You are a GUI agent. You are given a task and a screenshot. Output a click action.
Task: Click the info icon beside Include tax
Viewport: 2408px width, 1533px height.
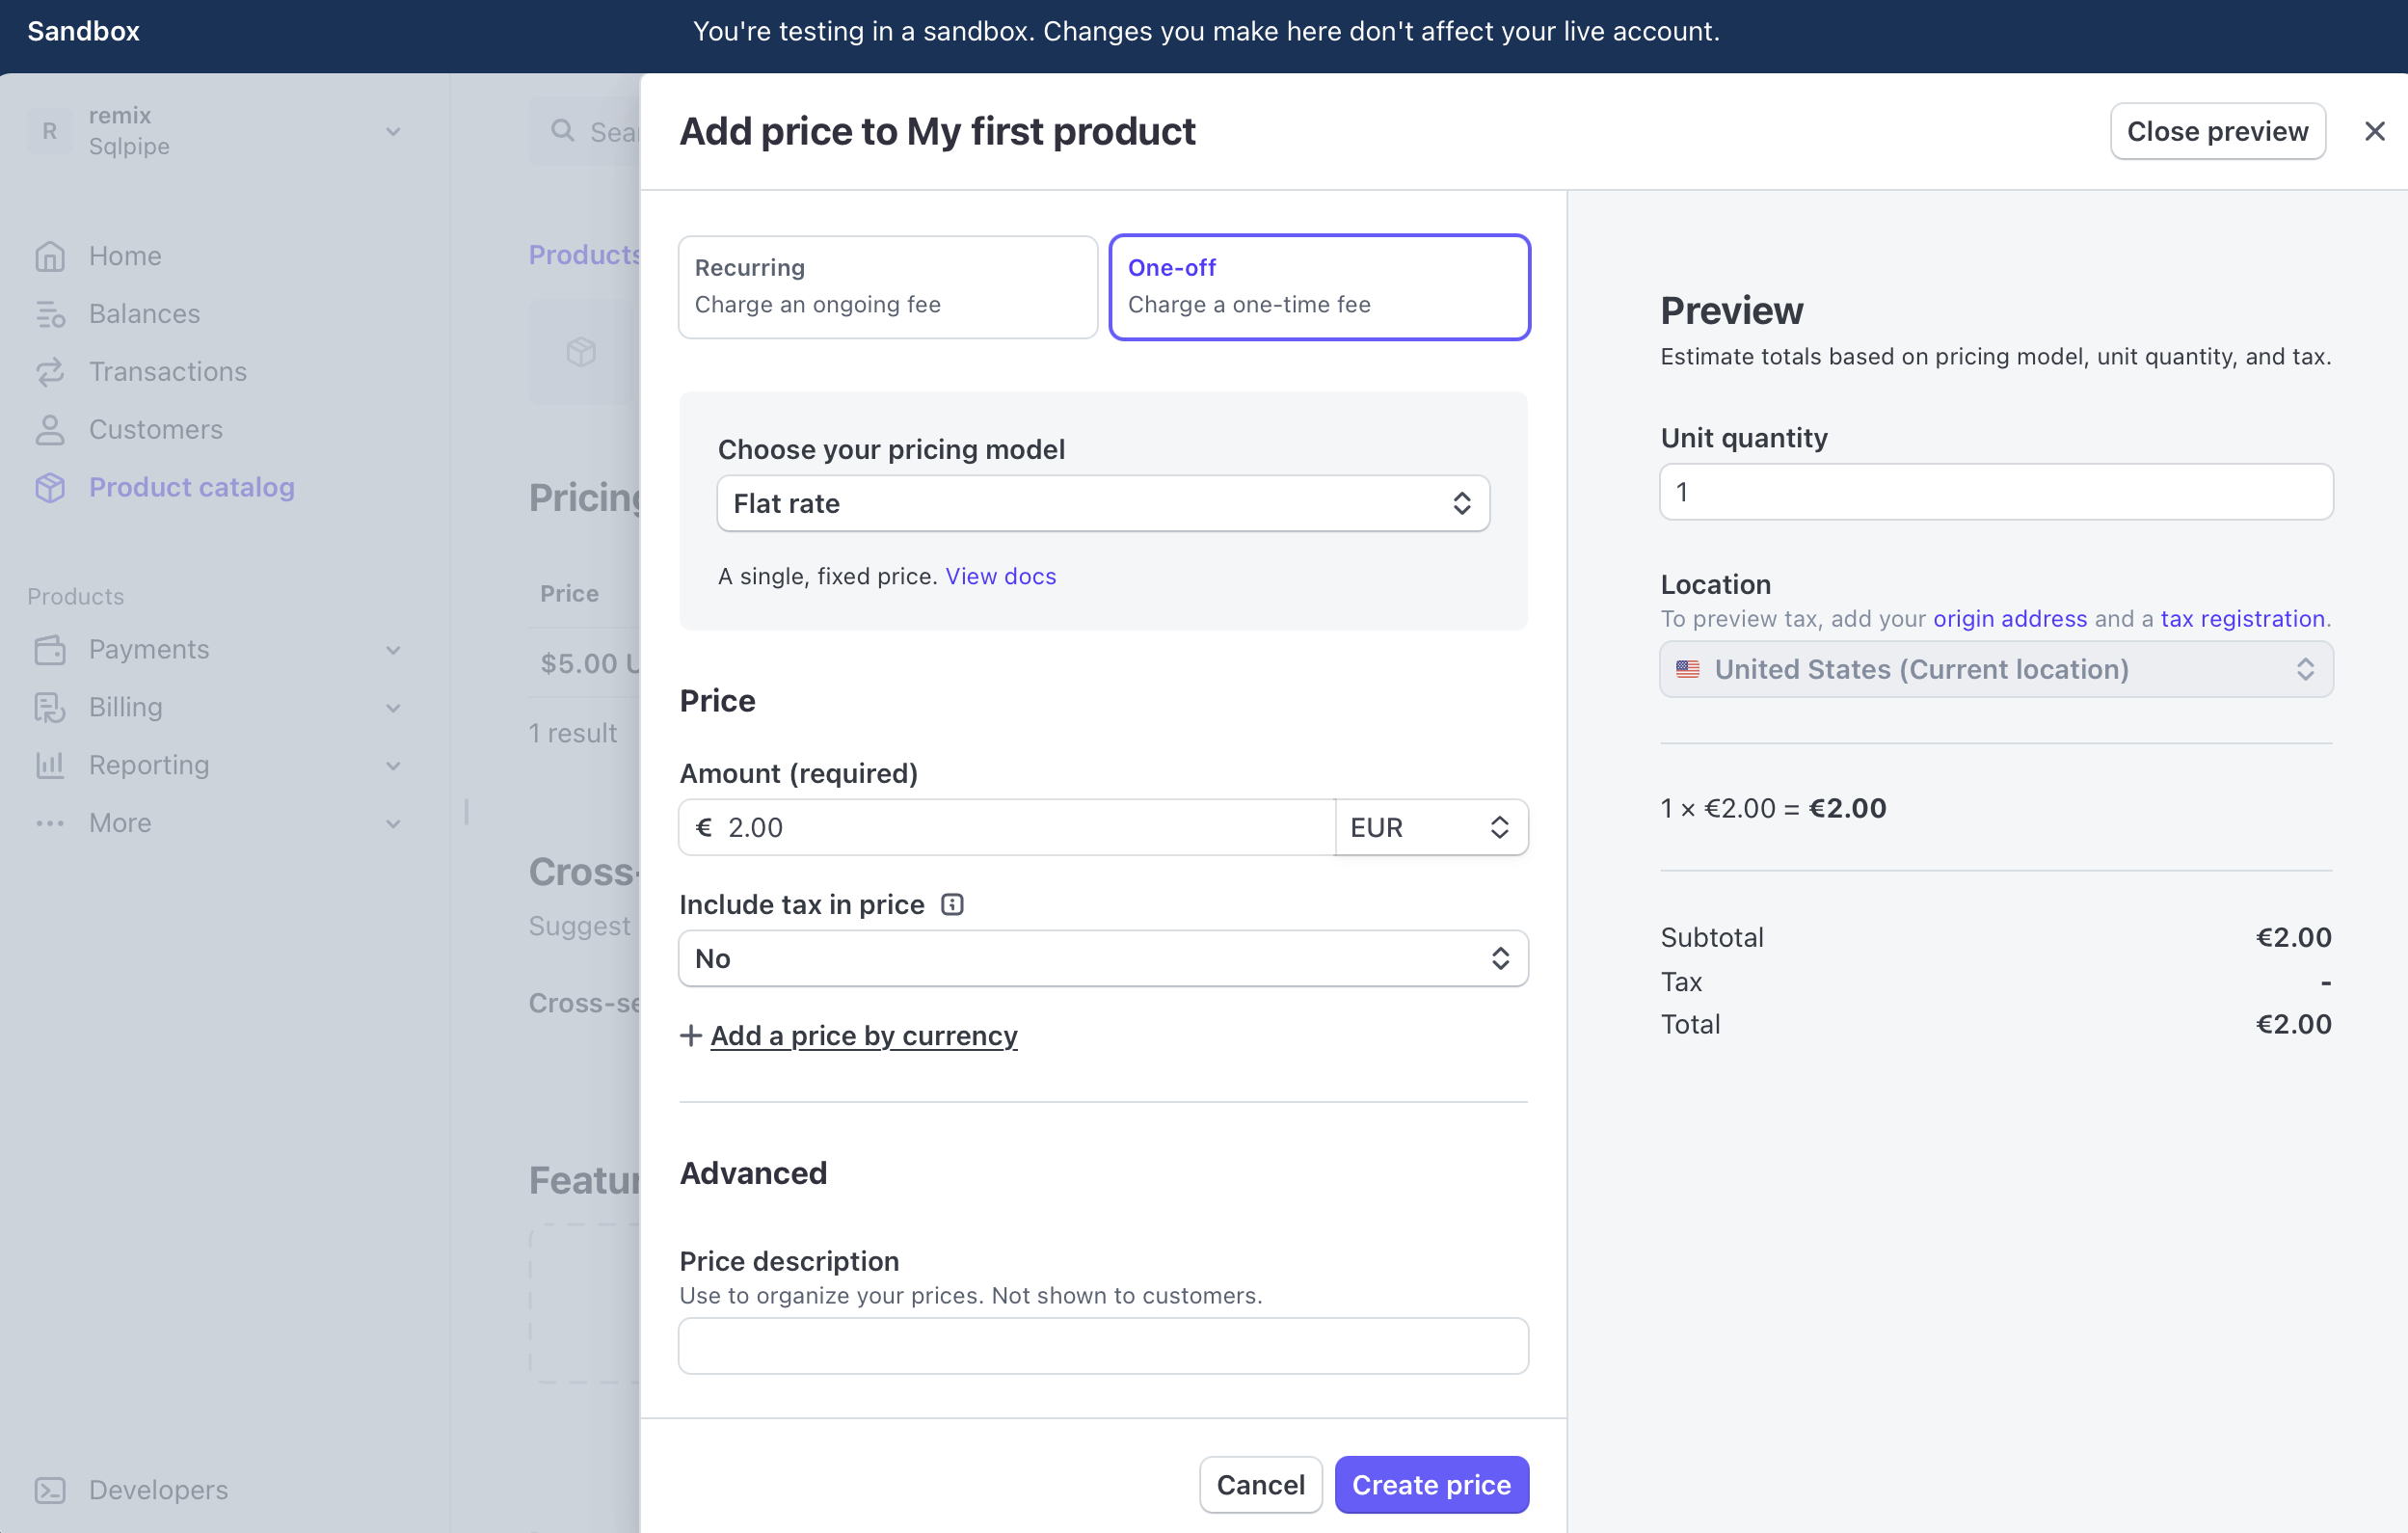click(x=952, y=905)
